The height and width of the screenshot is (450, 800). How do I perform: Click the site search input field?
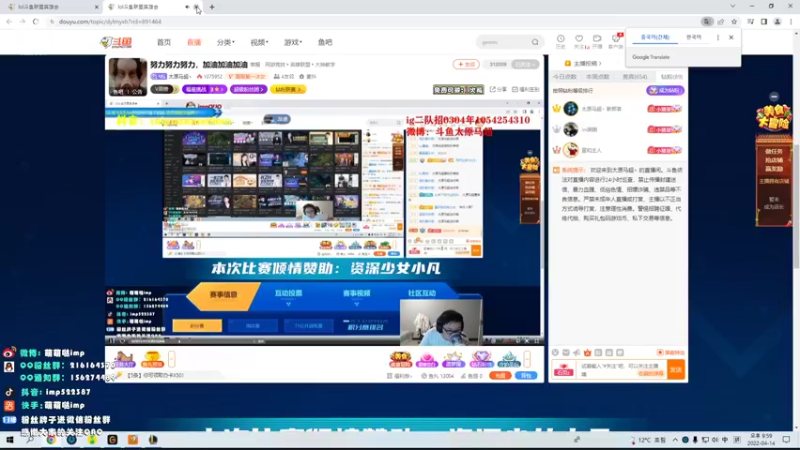click(x=504, y=42)
